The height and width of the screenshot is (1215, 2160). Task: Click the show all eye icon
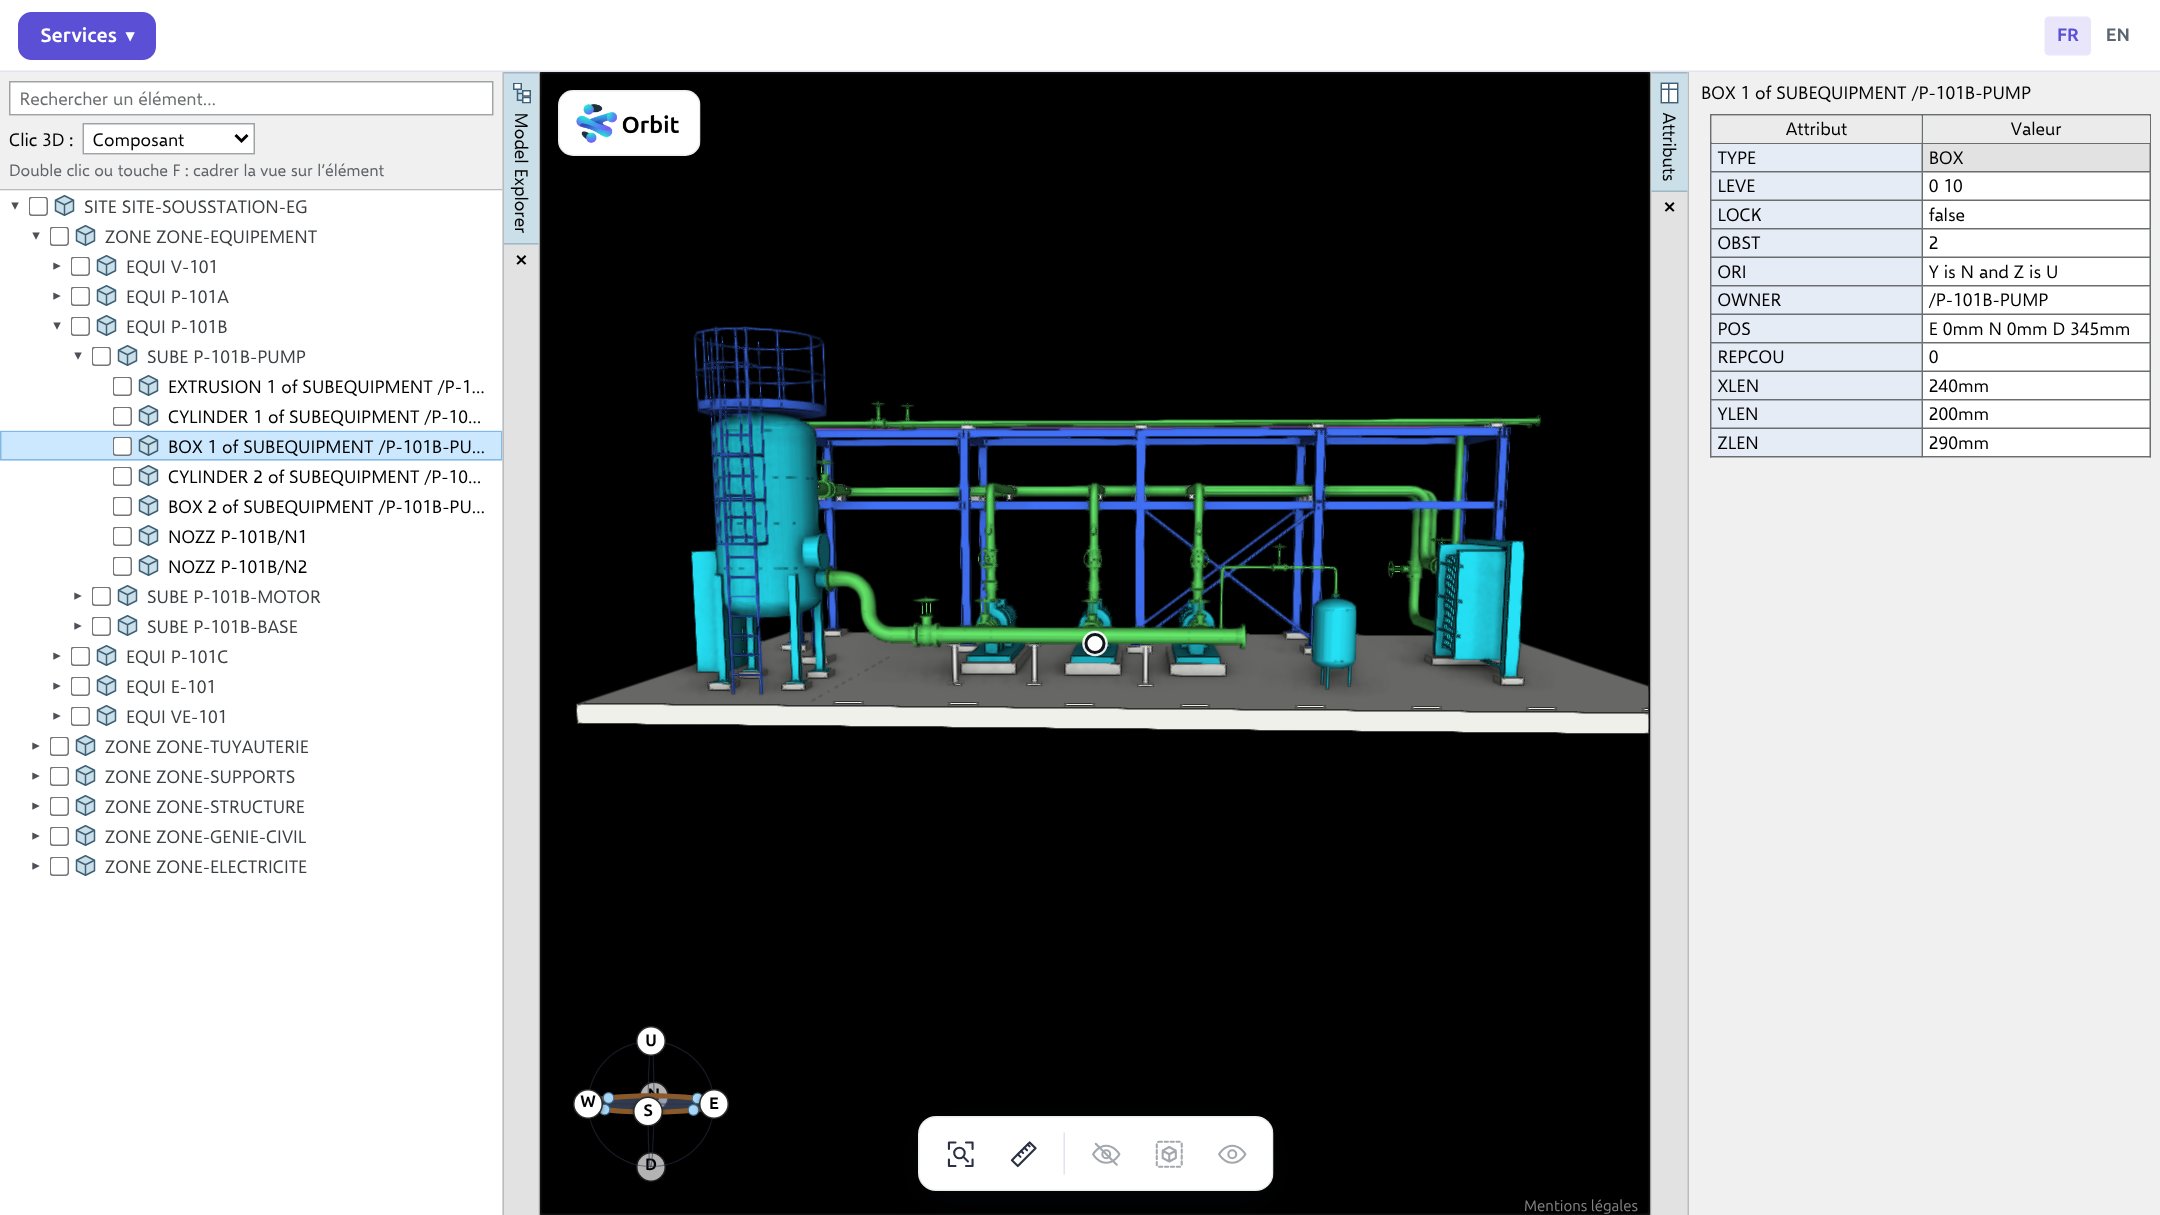click(1232, 1154)
